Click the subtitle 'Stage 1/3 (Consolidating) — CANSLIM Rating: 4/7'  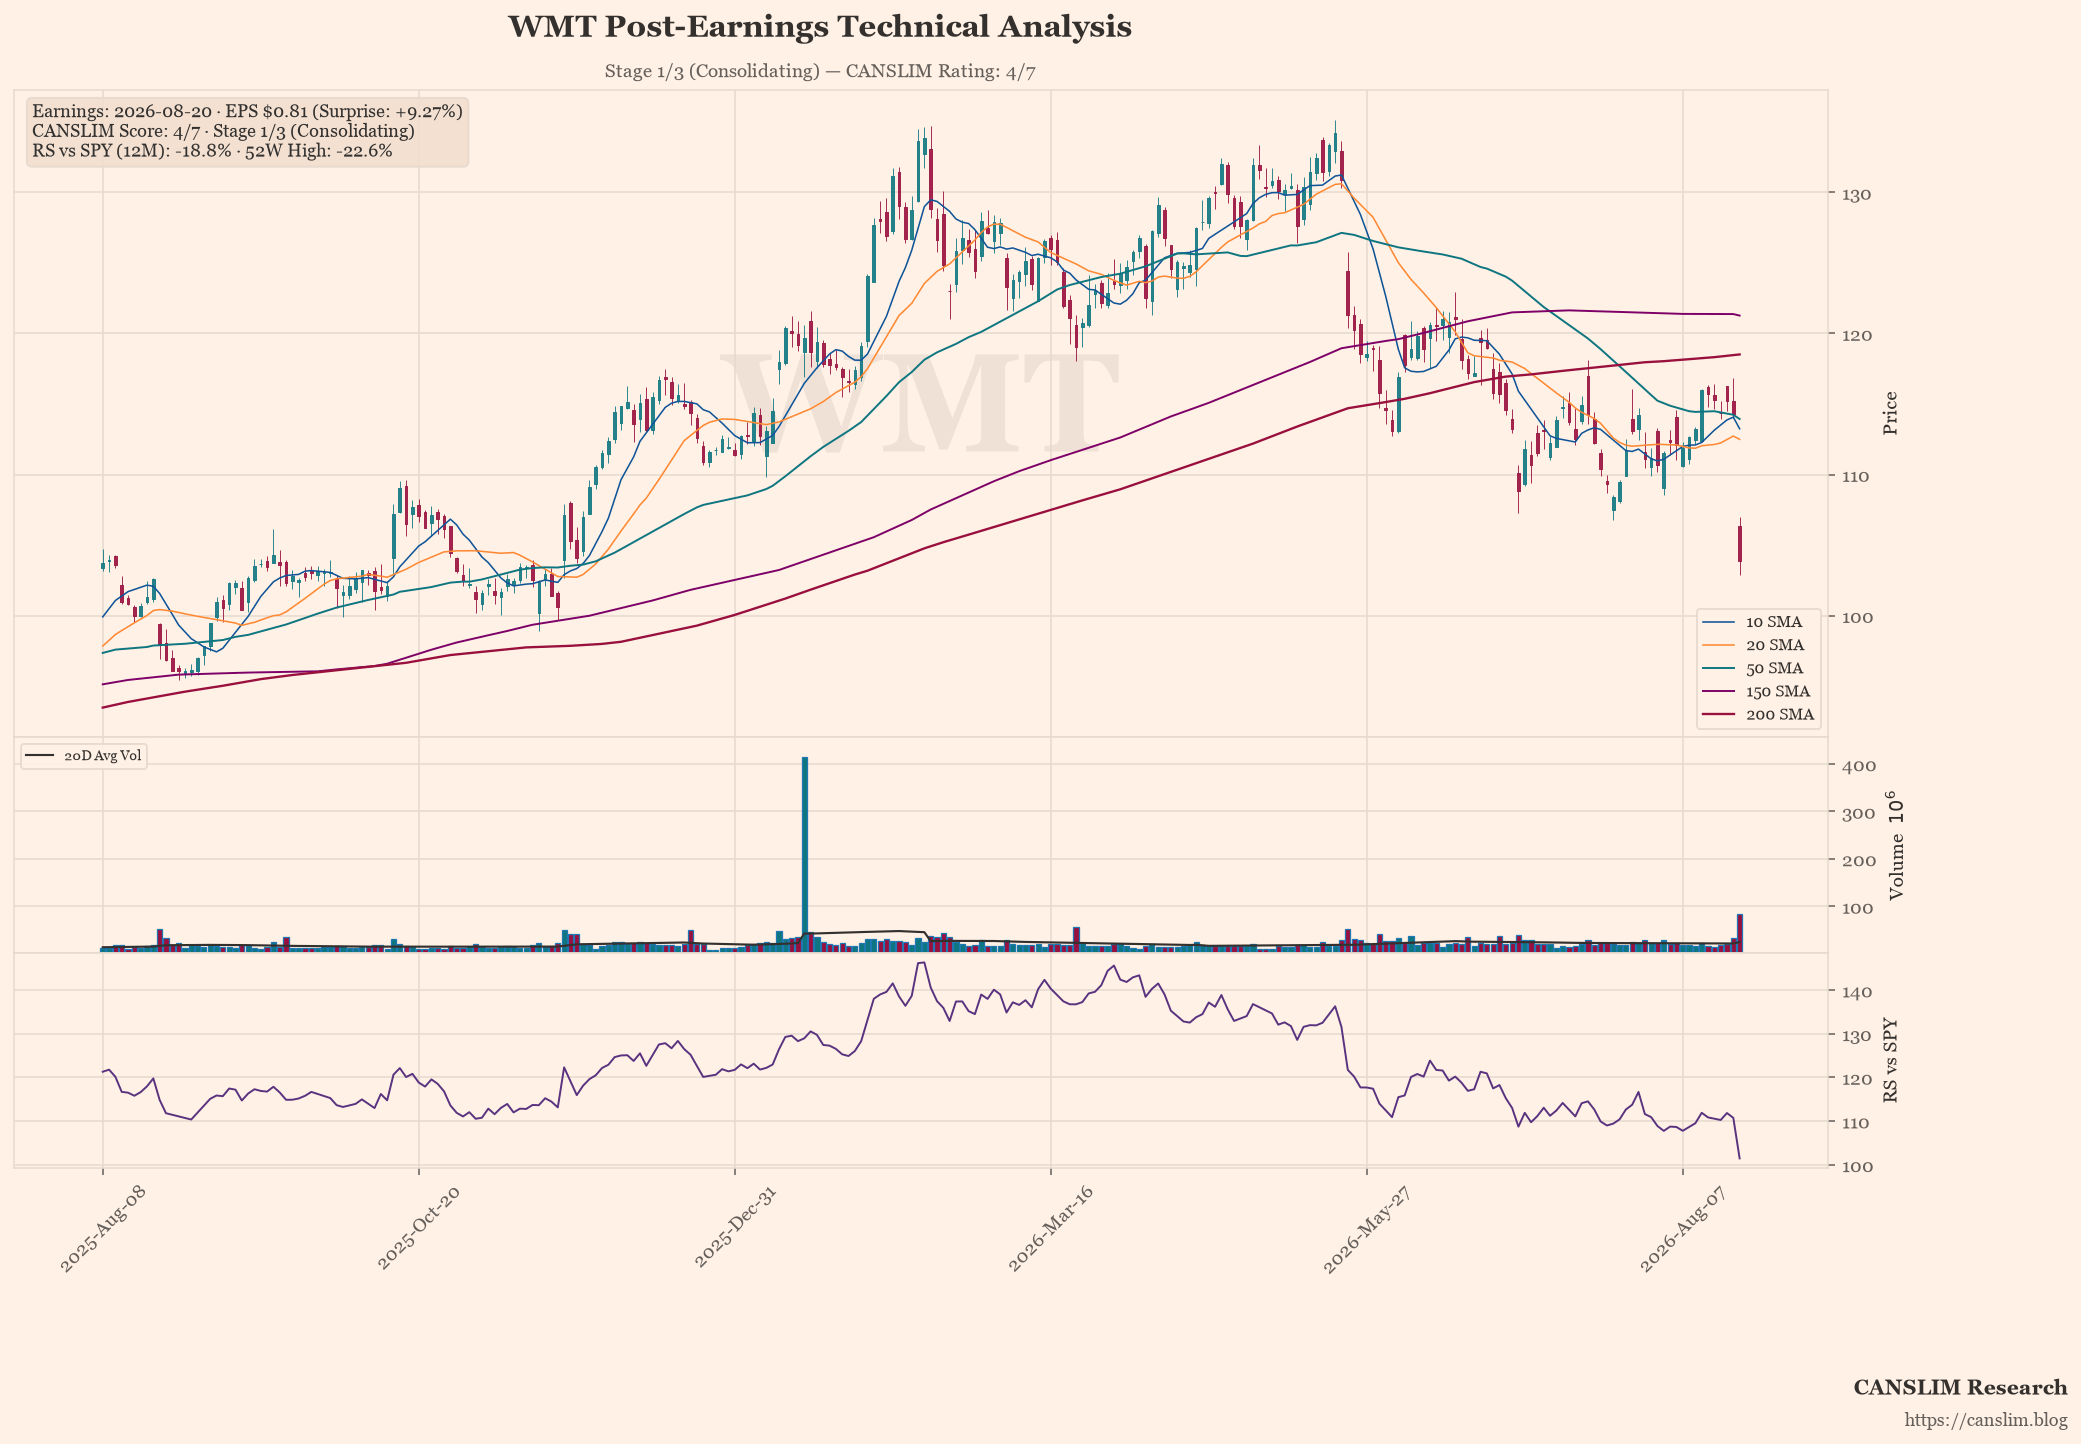[819, 72]
